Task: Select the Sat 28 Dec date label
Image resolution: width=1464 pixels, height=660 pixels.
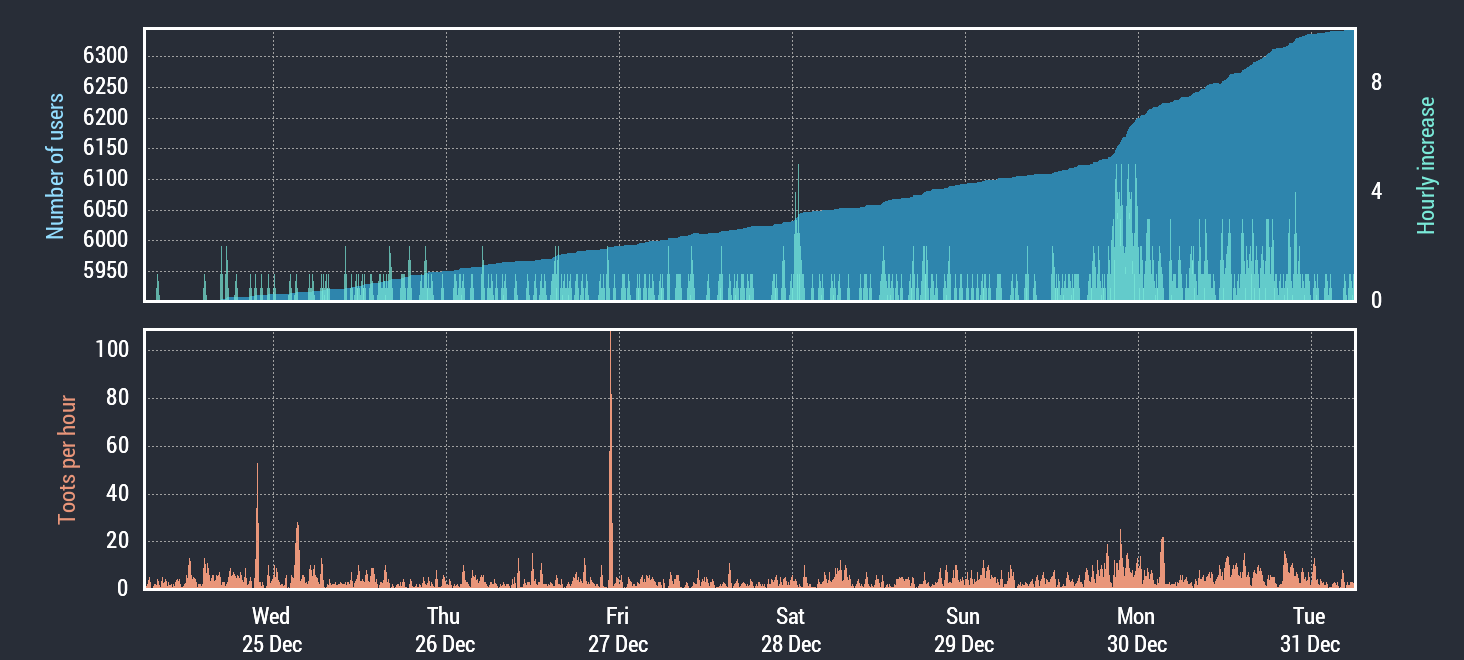Action: 790,630
